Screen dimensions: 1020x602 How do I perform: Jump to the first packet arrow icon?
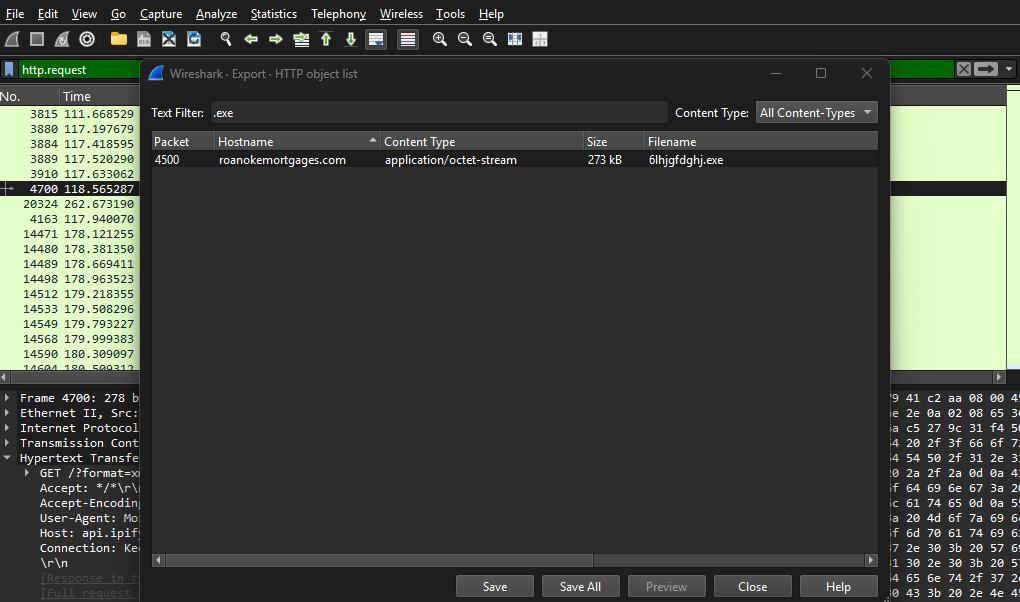(326, 39)
